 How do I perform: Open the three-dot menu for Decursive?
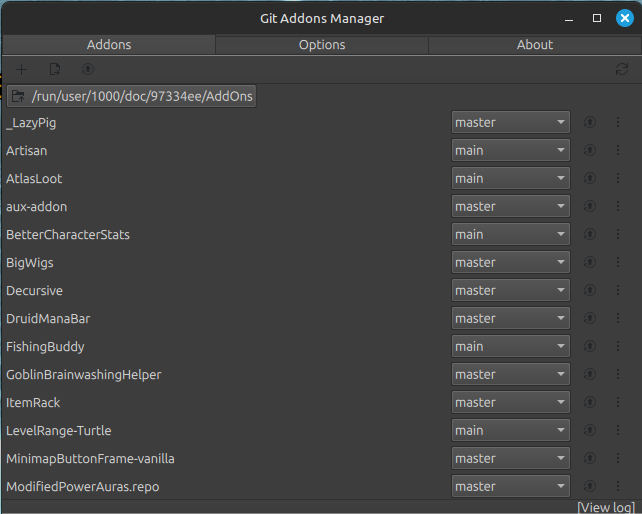coord(618,290)
